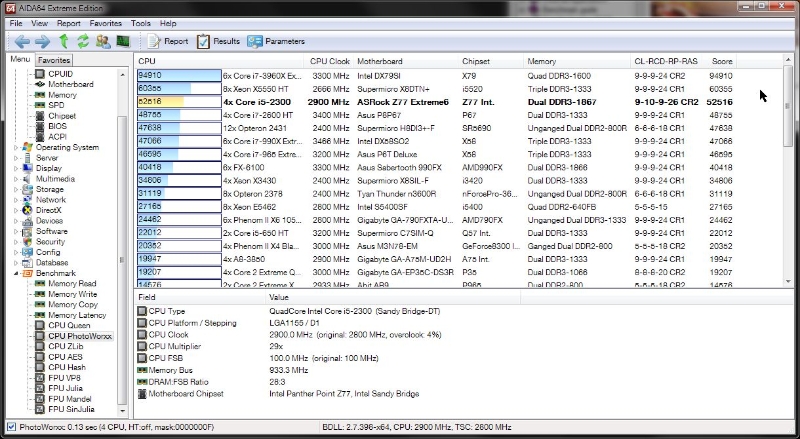The width and height of the screenshot is (800, 439).
Task: Expand the Storage tree node
Action: (16, 189)
